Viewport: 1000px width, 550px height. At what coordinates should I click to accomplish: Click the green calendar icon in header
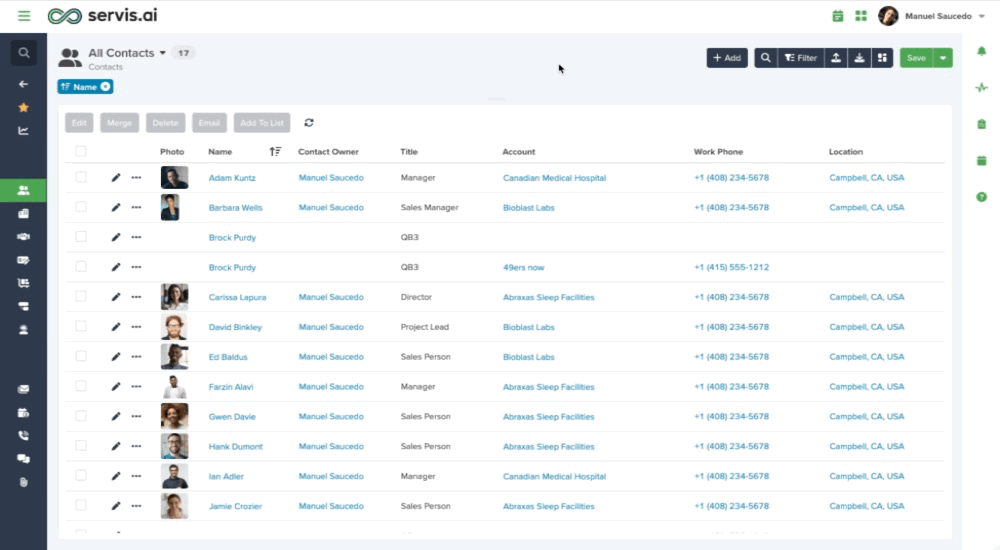pos(838,16)
